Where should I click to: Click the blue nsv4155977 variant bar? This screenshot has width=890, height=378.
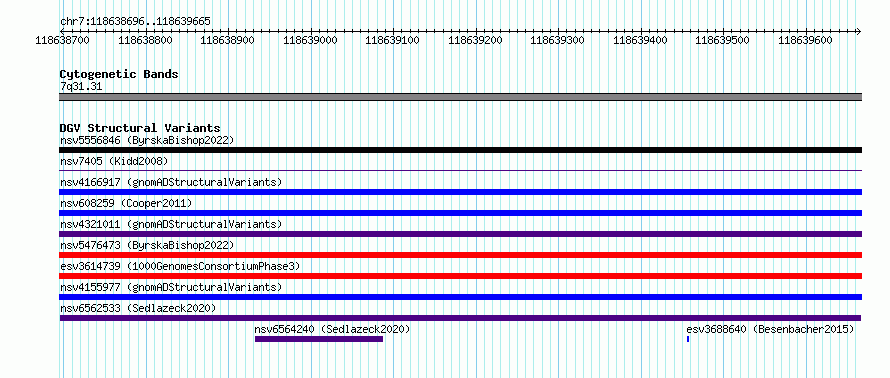[x=460, y=297]
